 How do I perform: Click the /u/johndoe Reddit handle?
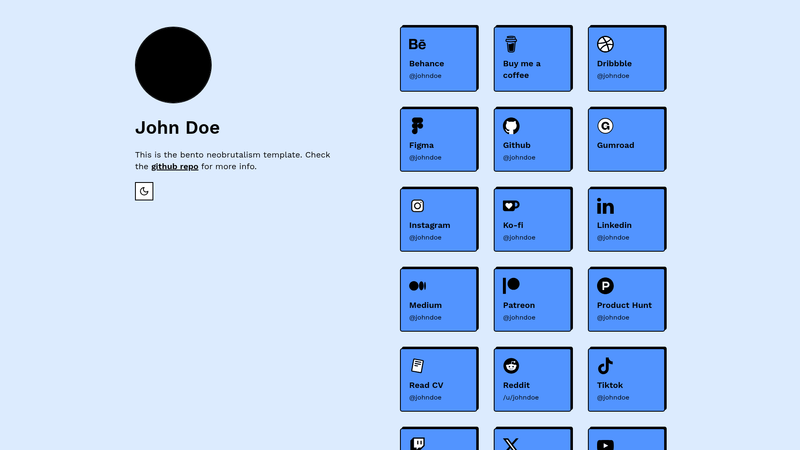point(521,397)
